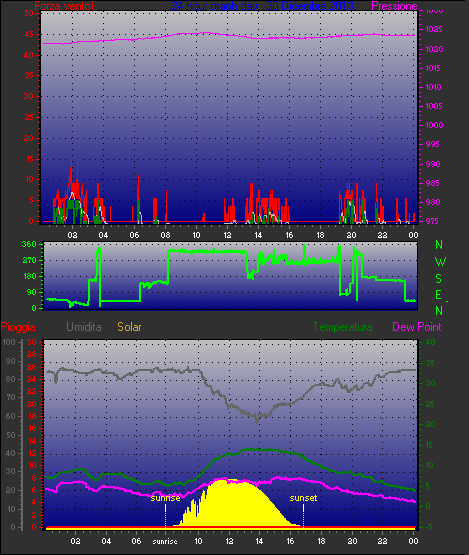469x555 pixels.
Task: Click the green 'Temperatura' legend label
Action: (x=342, y=327)
